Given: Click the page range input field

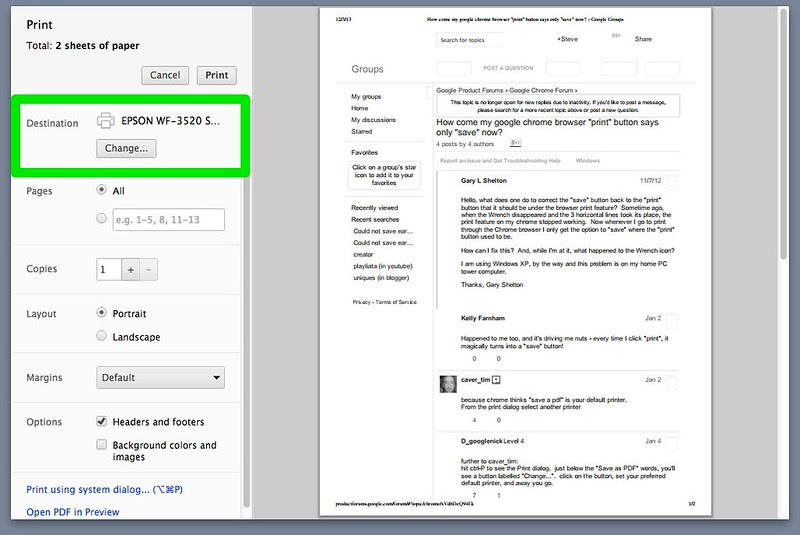Looking at the screenshot, I should click(168, 219).
